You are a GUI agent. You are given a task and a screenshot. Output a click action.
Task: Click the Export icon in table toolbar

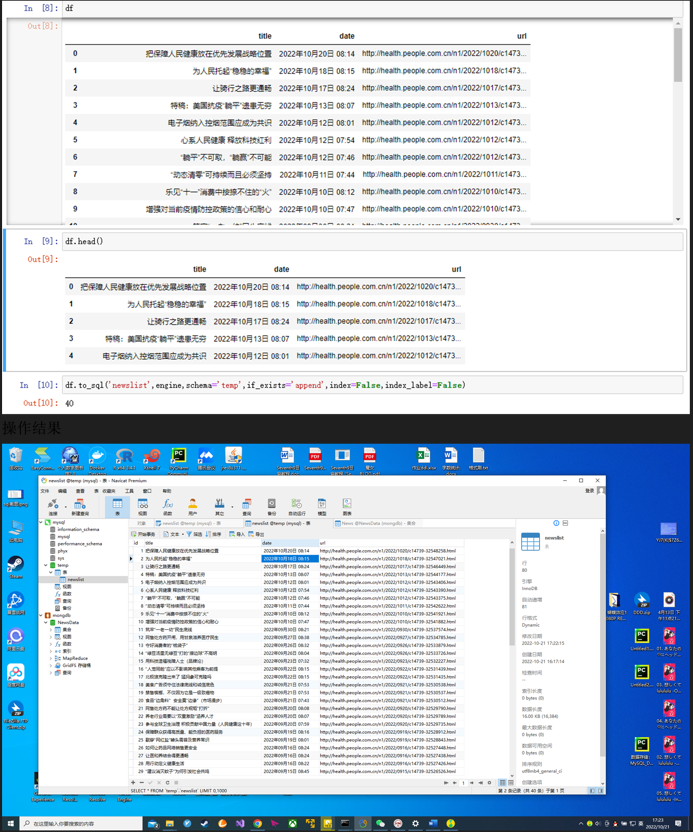click(x=256, y=534)
